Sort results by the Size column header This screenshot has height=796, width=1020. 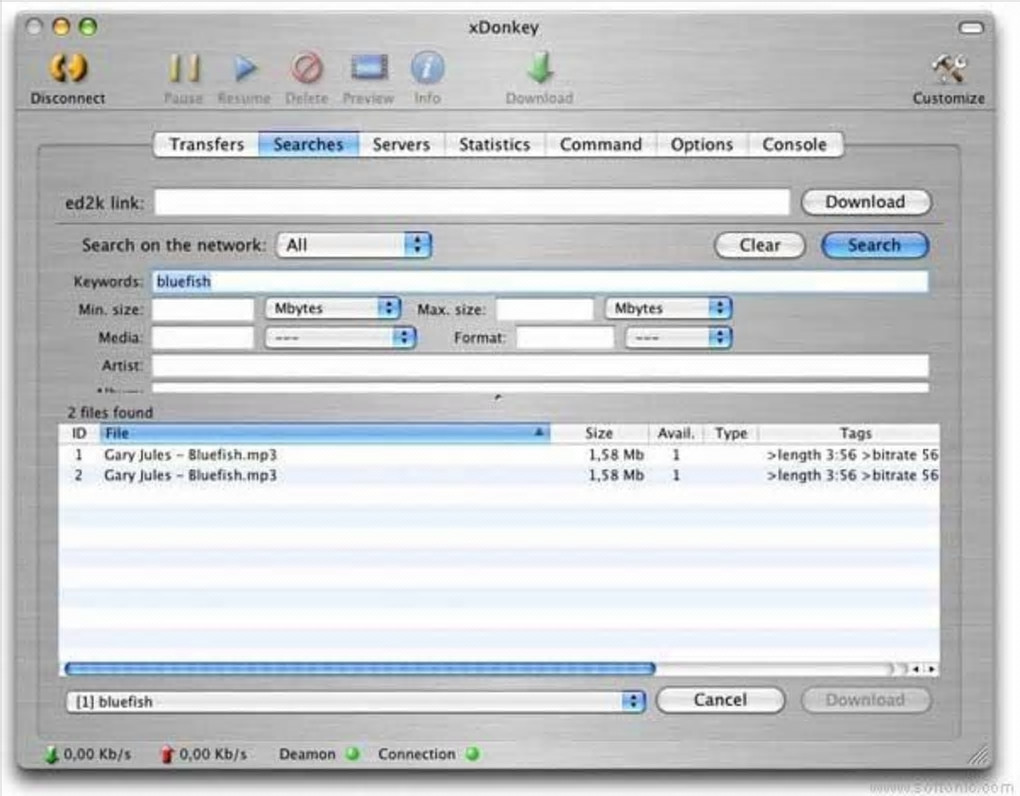tap(599, 434)
